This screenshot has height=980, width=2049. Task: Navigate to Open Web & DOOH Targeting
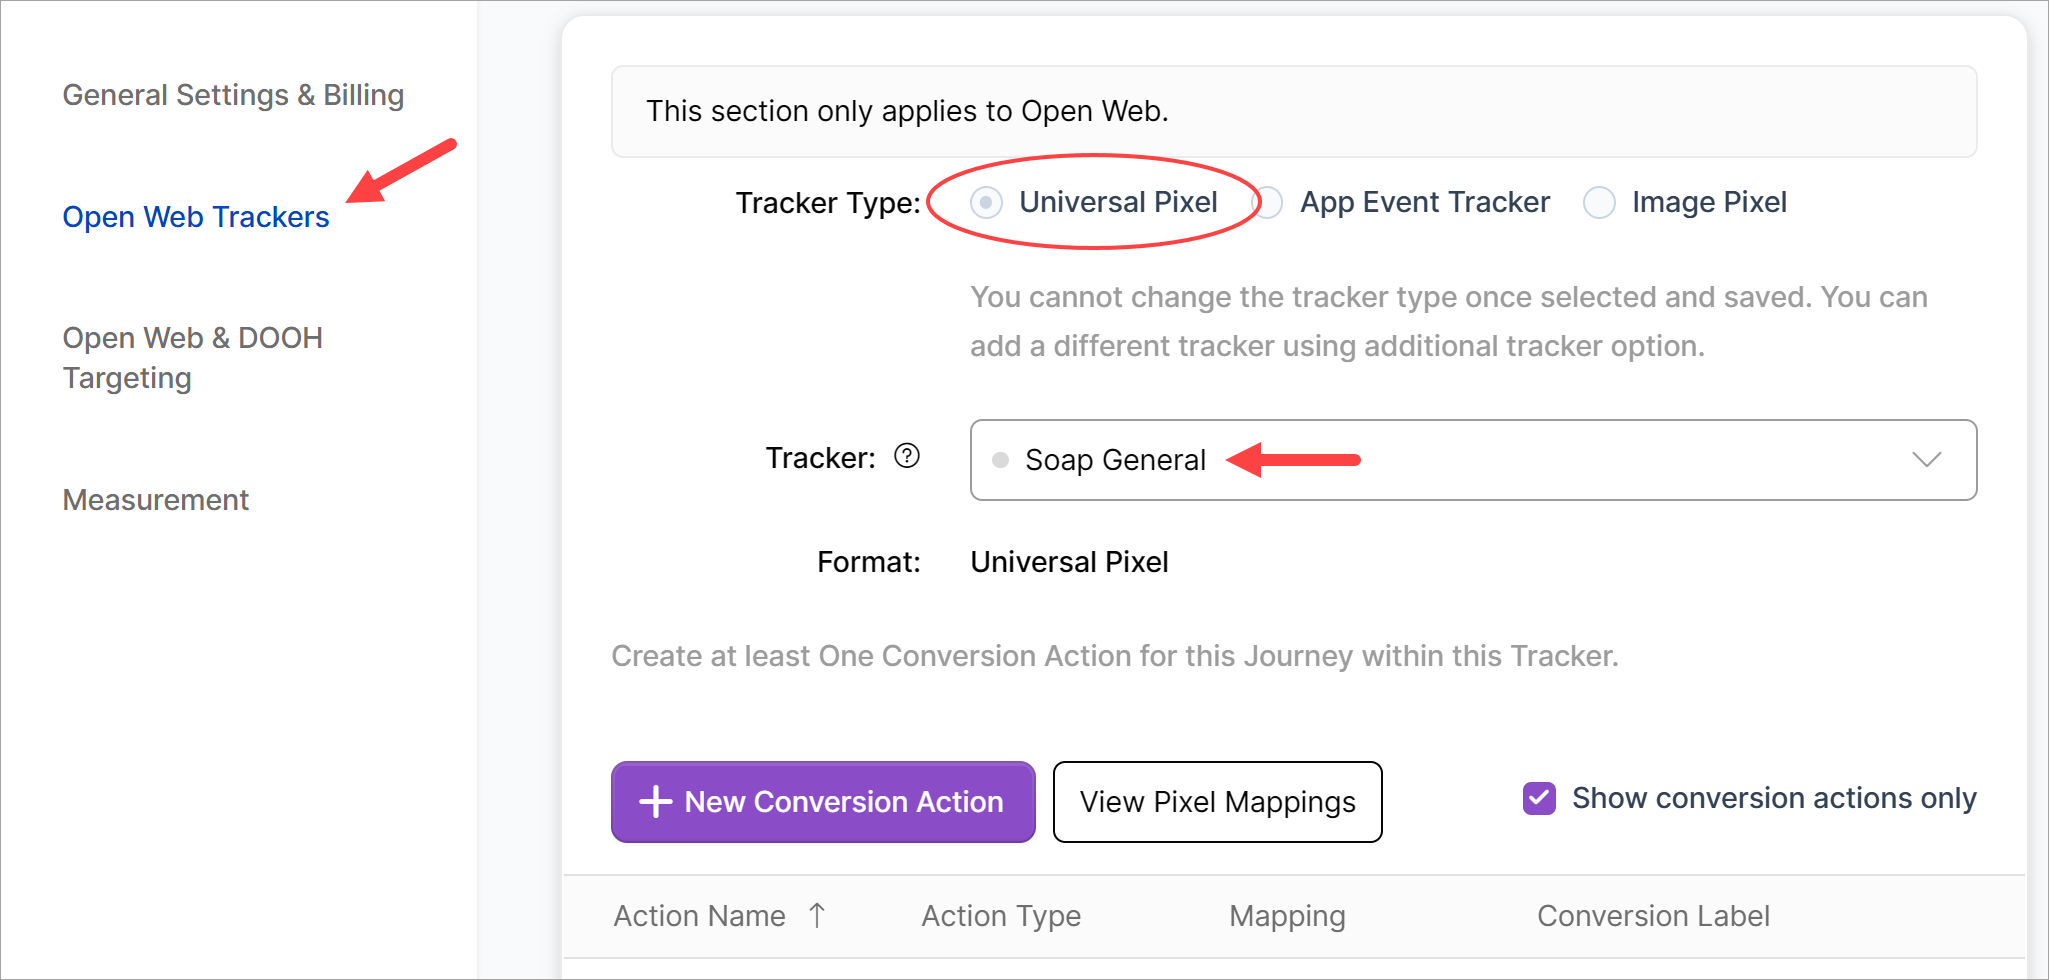point(192,358)
